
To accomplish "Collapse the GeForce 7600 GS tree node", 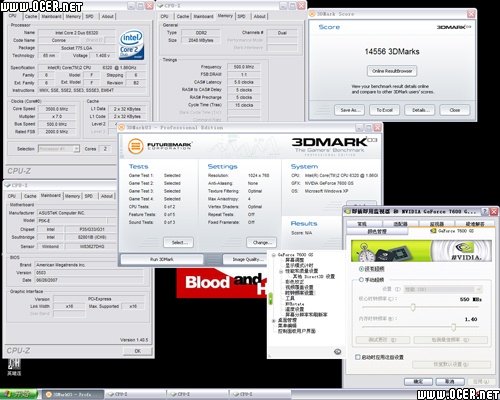I will click(274, 255).
